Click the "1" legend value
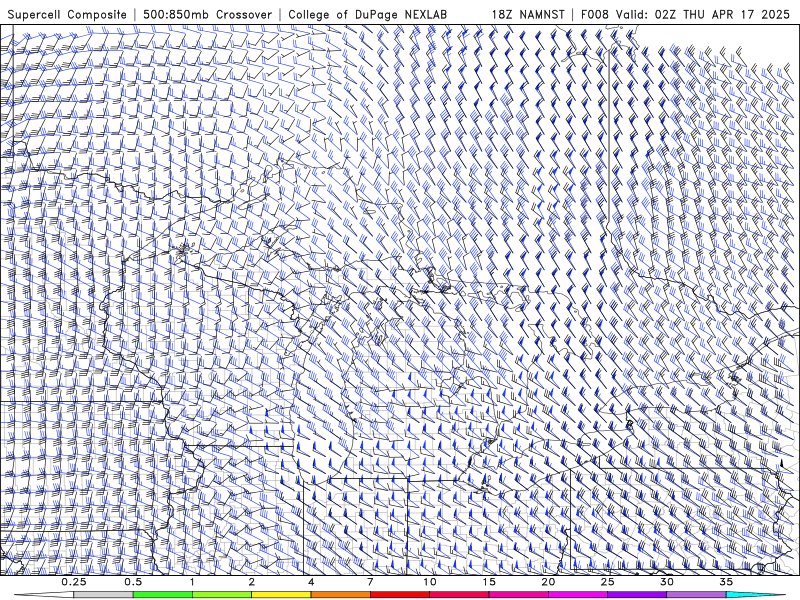Viewport: 800px width, 600px height. tap(192, 582)
